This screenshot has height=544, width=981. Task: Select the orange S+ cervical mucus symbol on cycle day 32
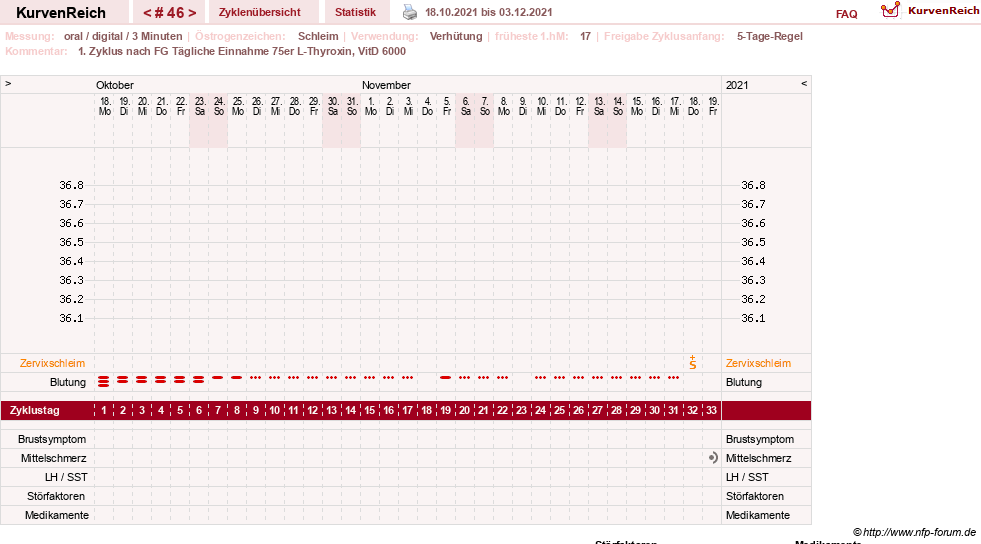tap(693, 362)
